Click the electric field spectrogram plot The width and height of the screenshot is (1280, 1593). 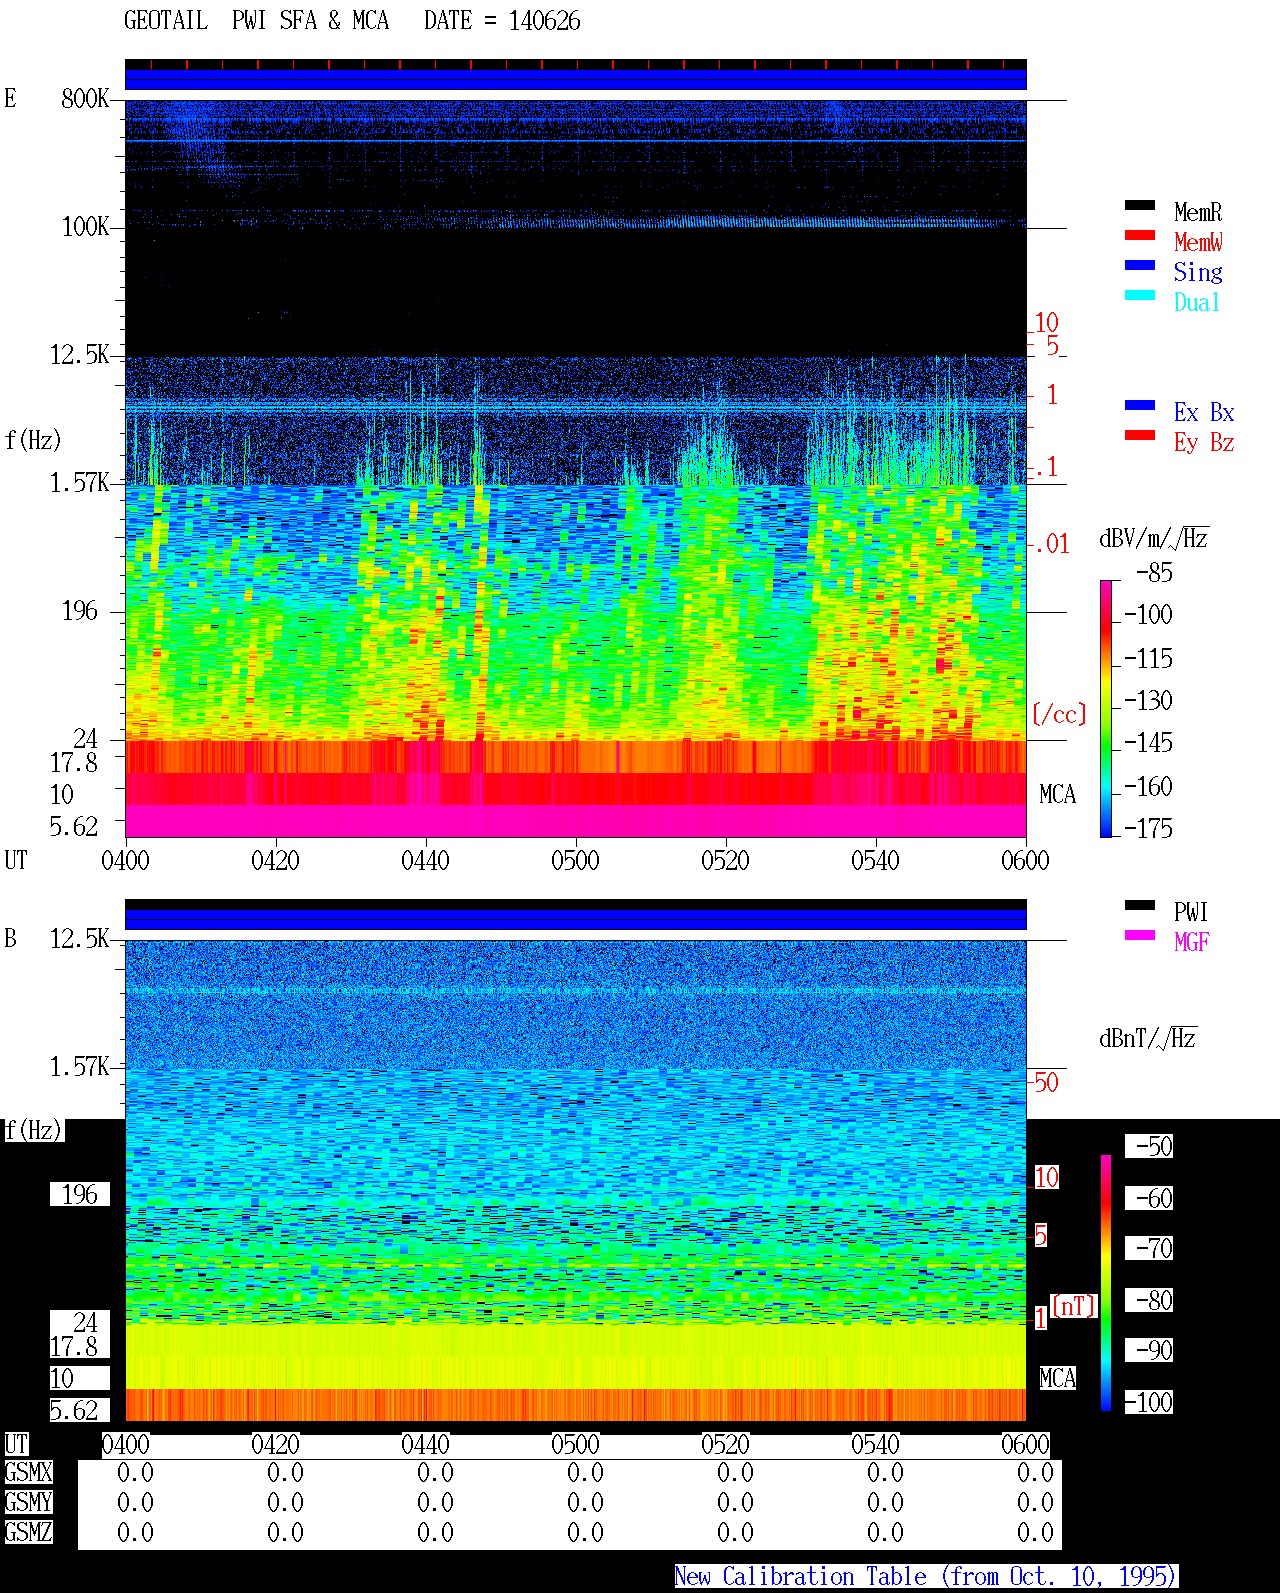click(576, 468)
